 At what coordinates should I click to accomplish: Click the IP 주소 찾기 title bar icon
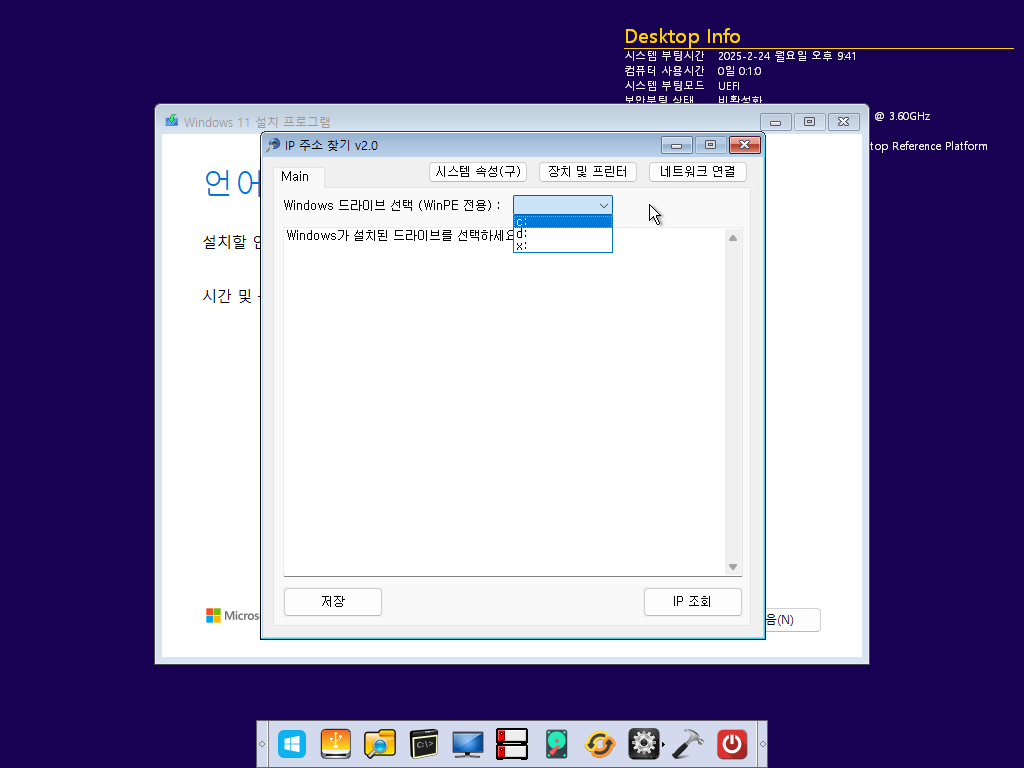(273, 145)
